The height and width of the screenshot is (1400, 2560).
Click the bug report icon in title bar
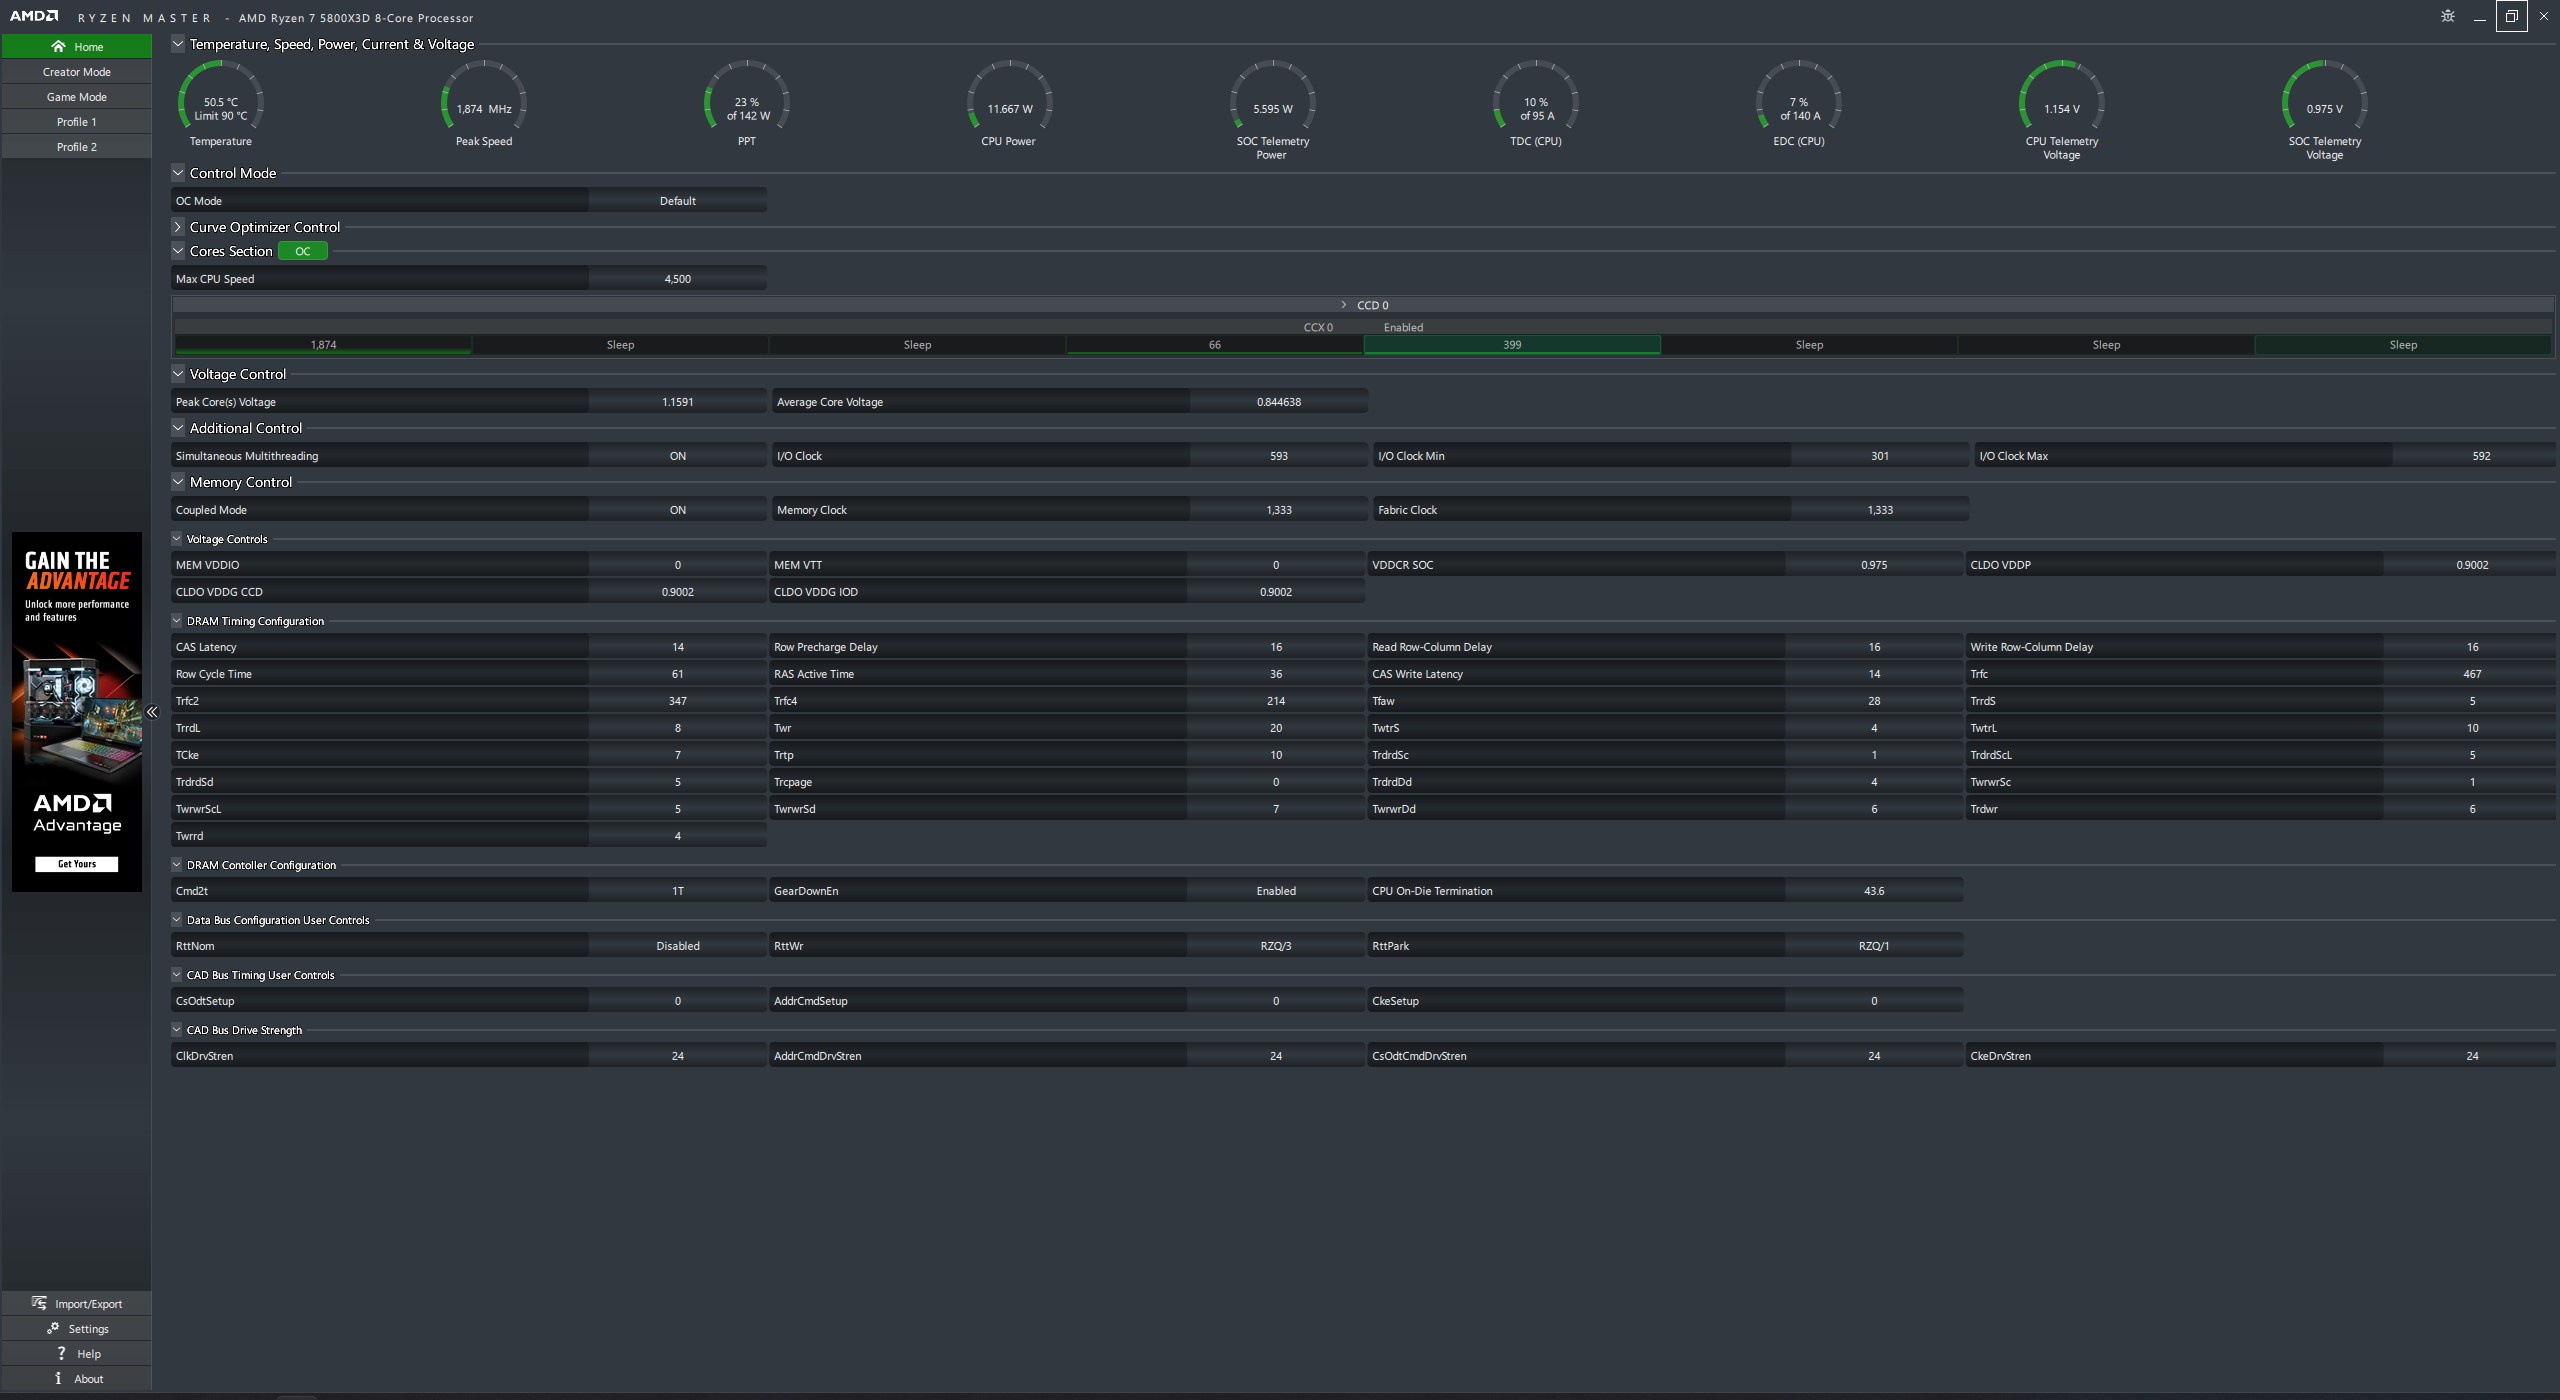click(x=2447, y=16)
